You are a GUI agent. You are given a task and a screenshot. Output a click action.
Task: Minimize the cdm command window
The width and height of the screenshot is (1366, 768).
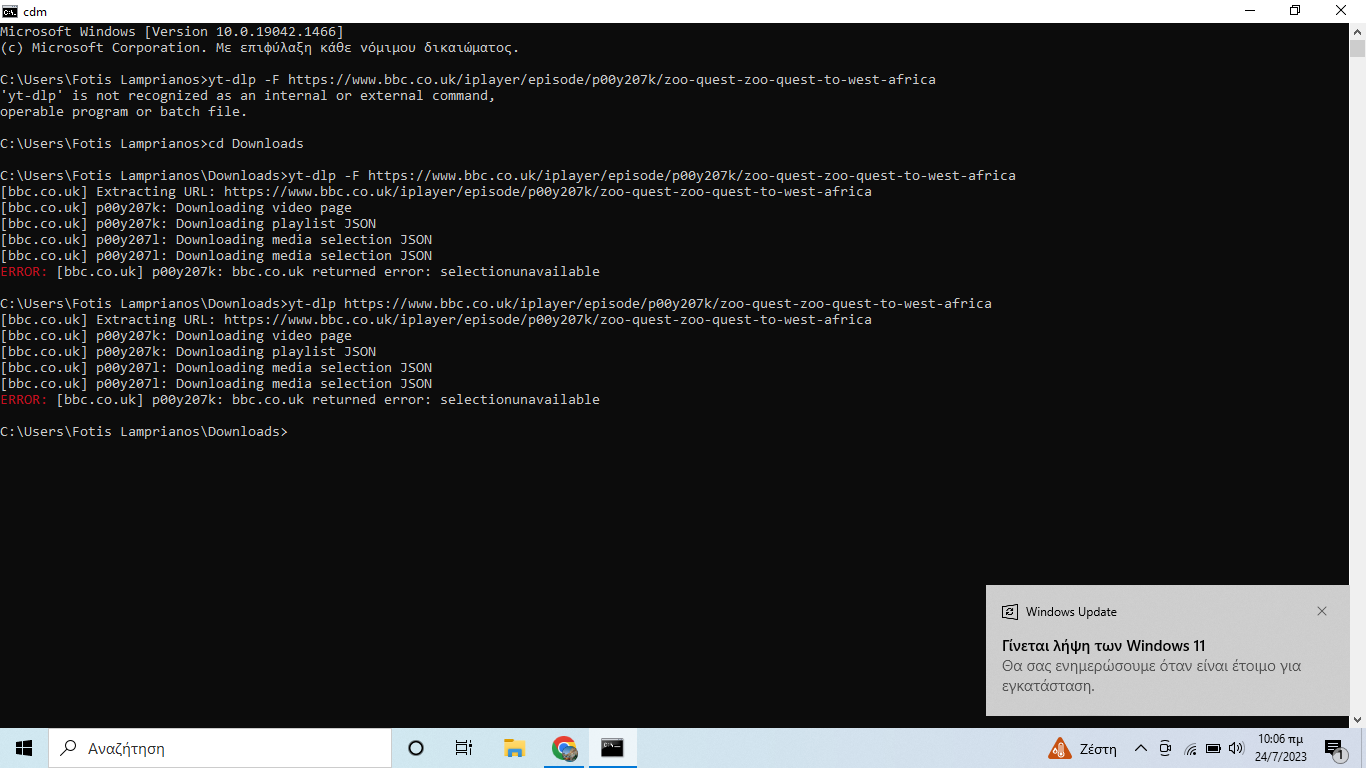point(1249,11)
